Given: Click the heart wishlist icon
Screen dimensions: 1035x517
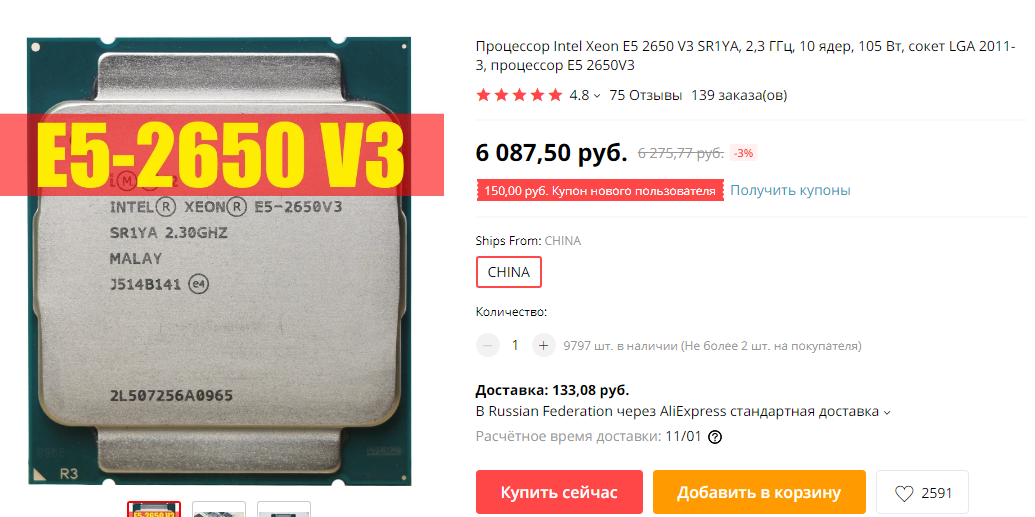Looking at the screenshot, I should (x=904, y=493).
